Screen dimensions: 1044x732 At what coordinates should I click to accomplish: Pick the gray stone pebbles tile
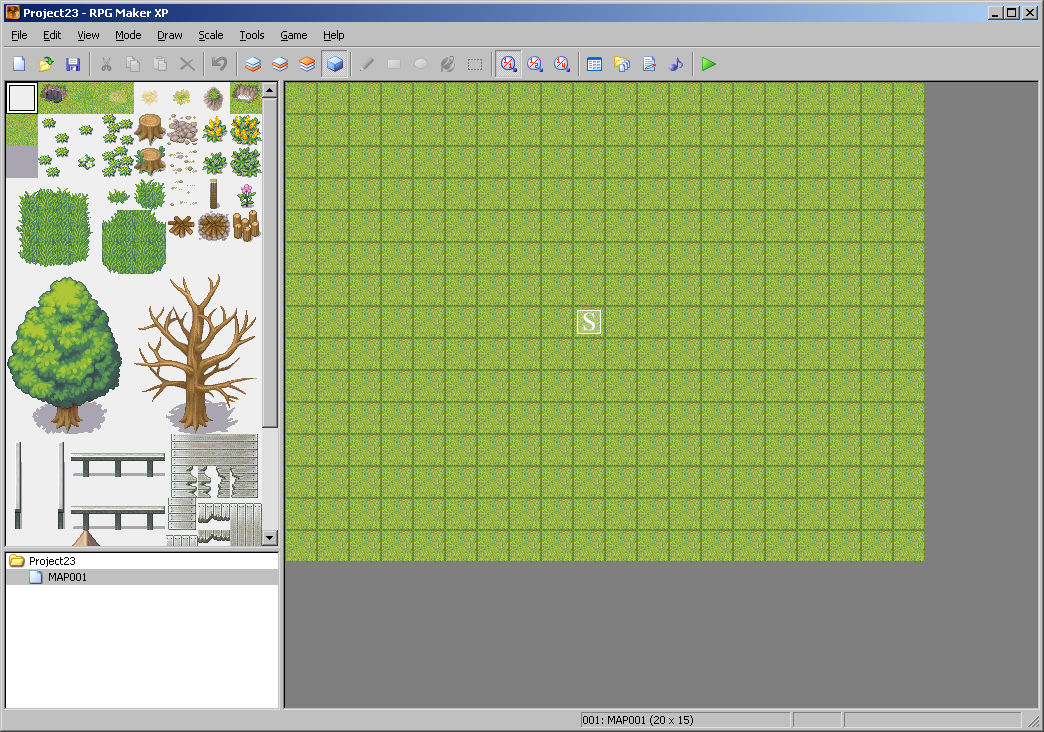182,129
